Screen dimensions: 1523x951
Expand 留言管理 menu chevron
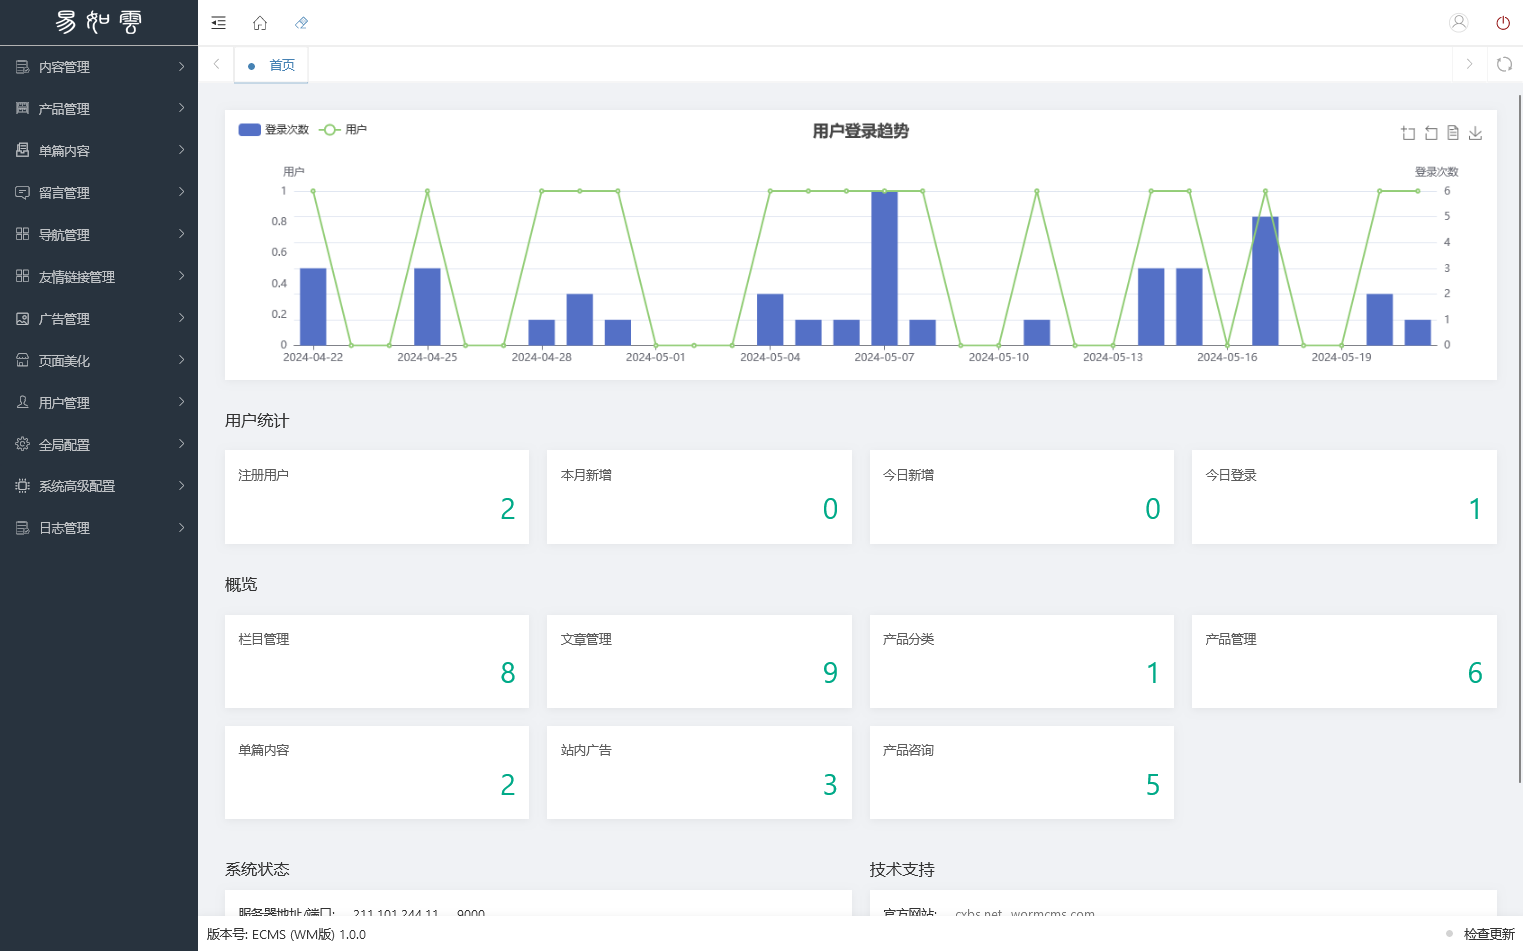coord(181,191)
